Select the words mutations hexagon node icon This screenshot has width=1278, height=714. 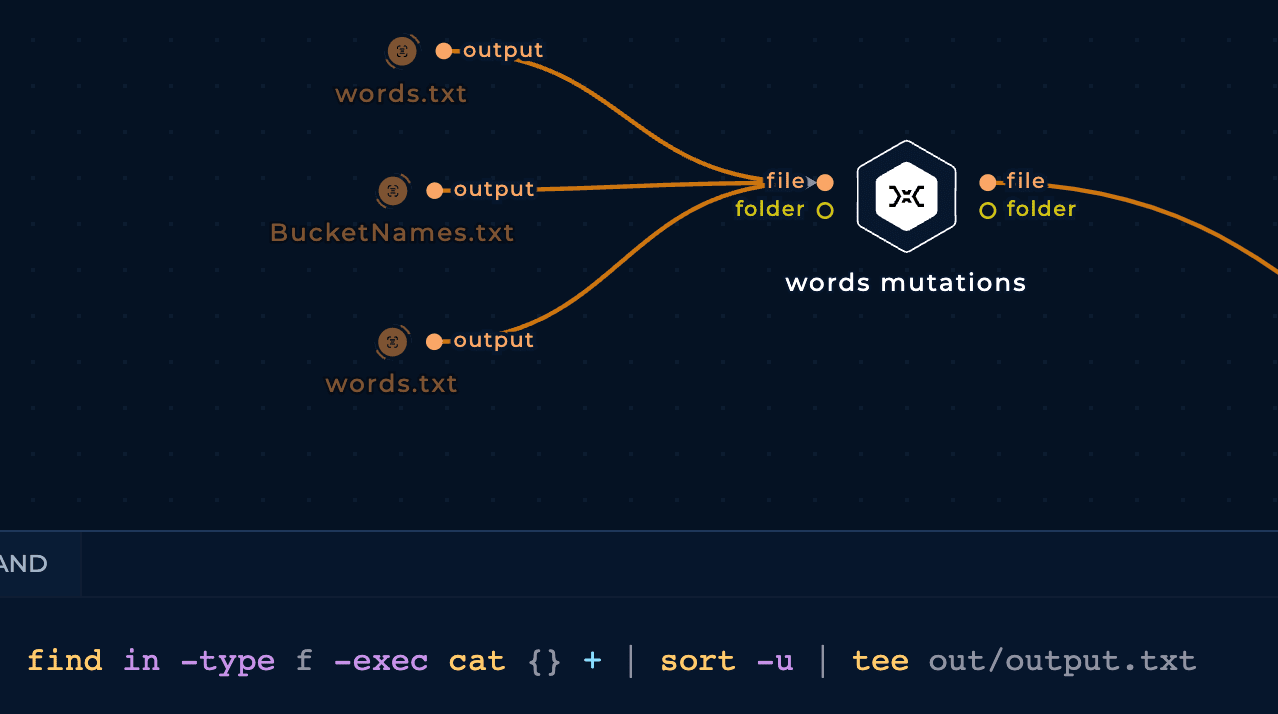coord(906,196)
